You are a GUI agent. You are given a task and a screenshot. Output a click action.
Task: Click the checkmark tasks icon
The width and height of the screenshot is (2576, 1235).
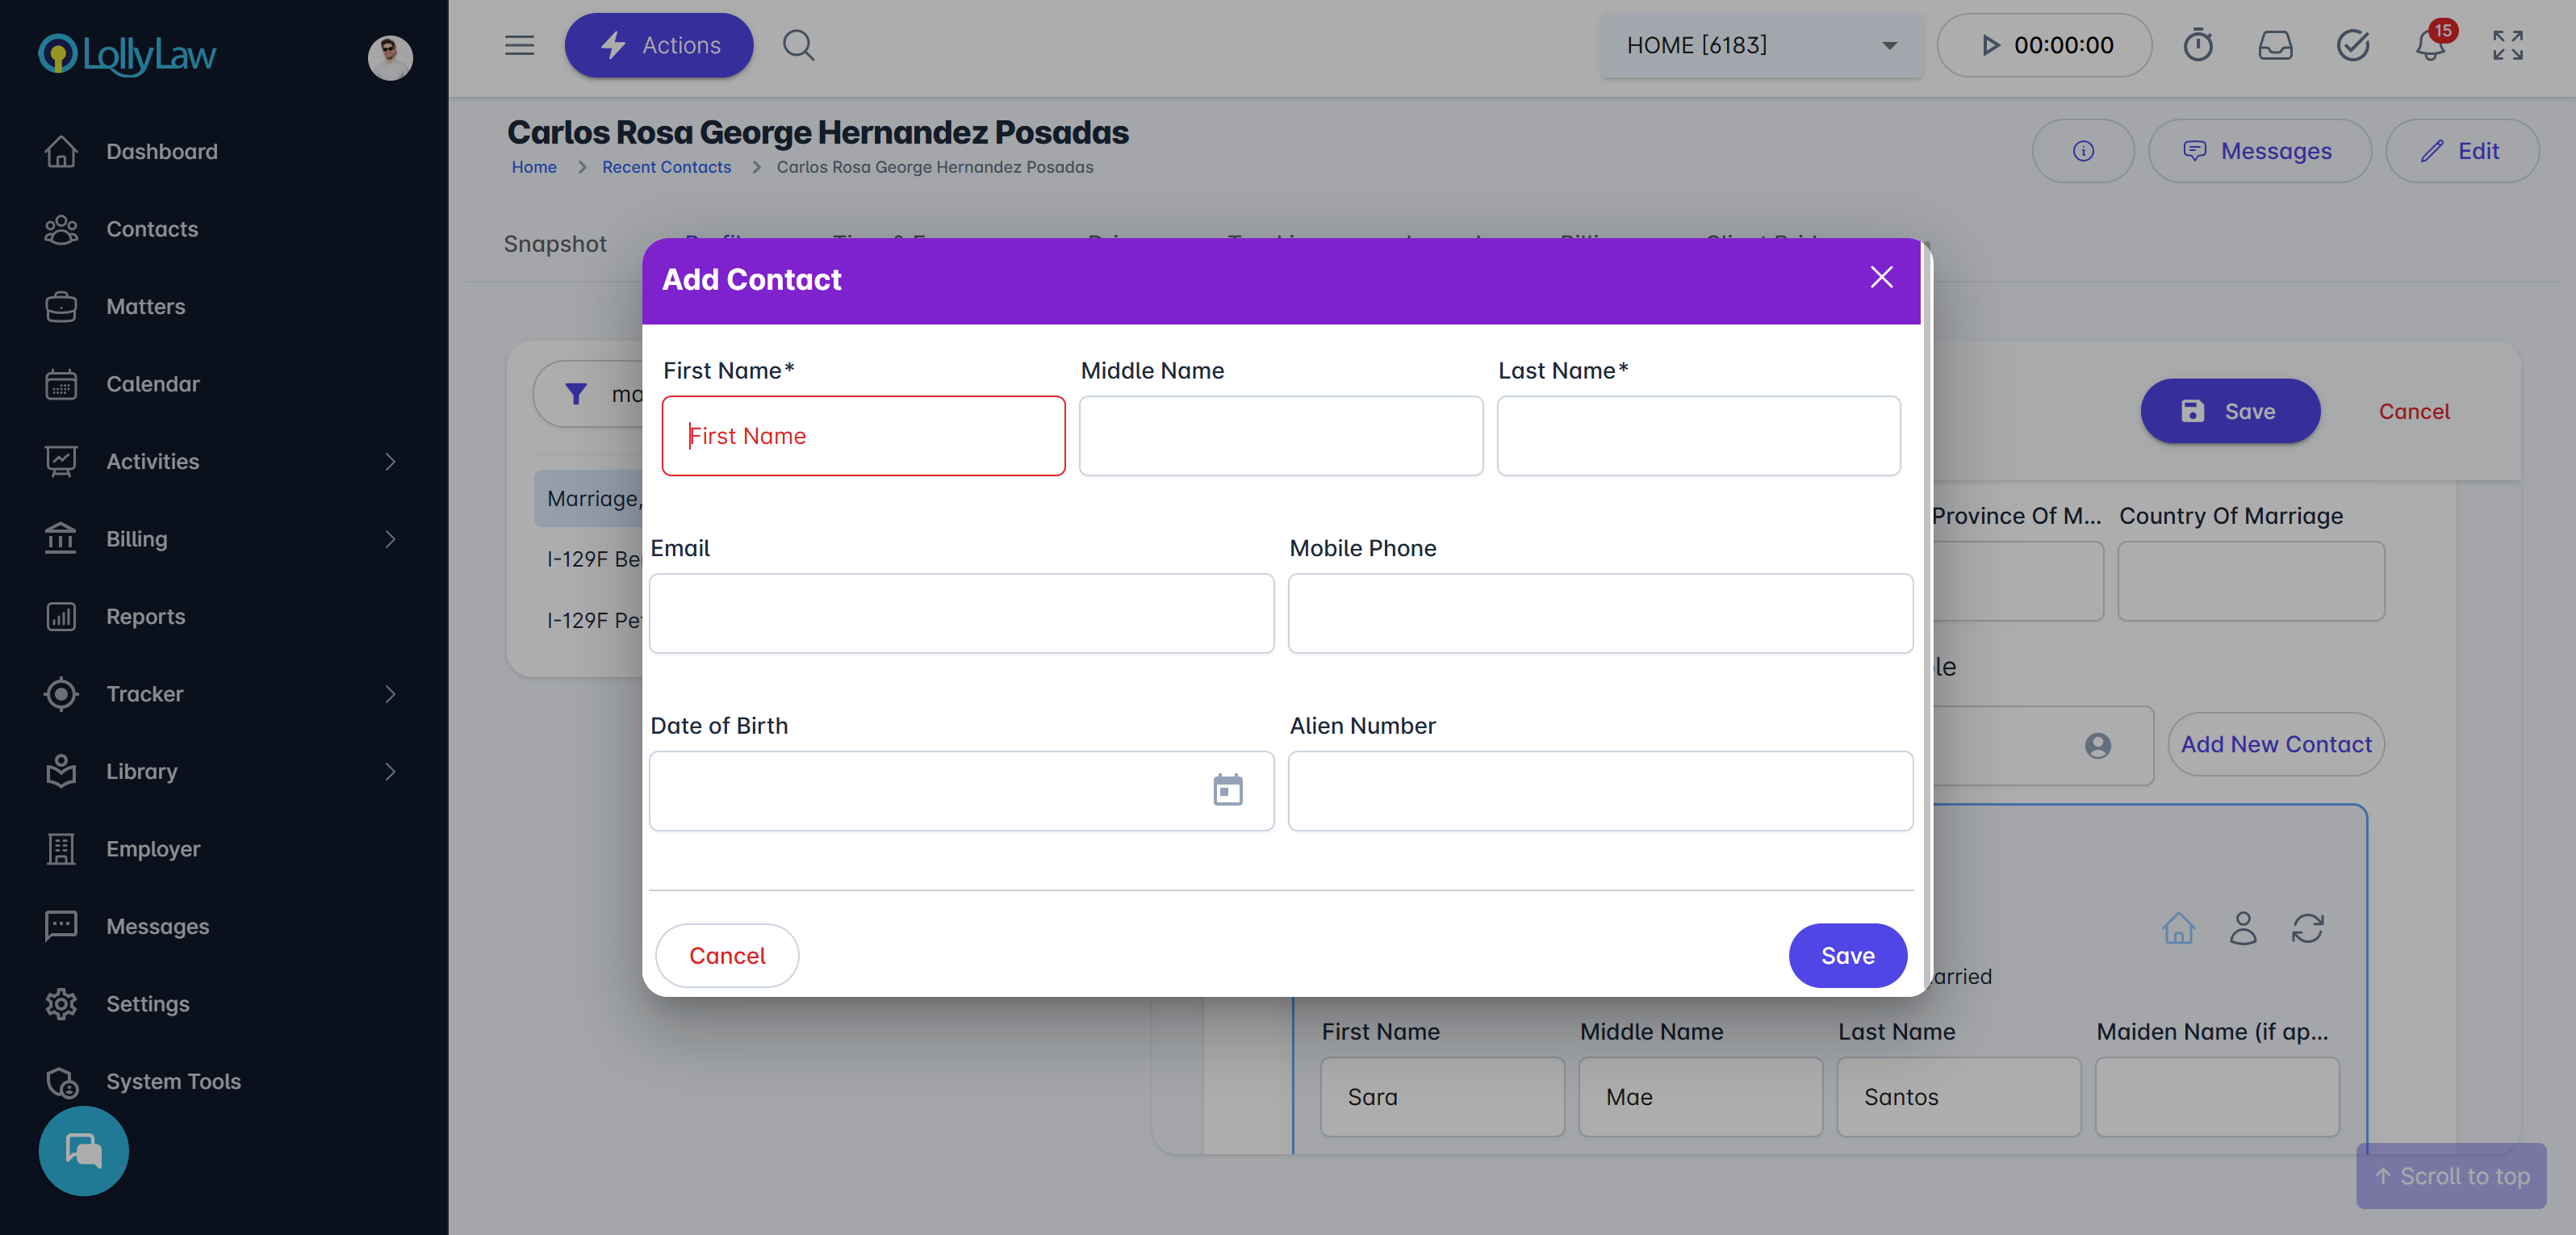tap(2352, 45)
